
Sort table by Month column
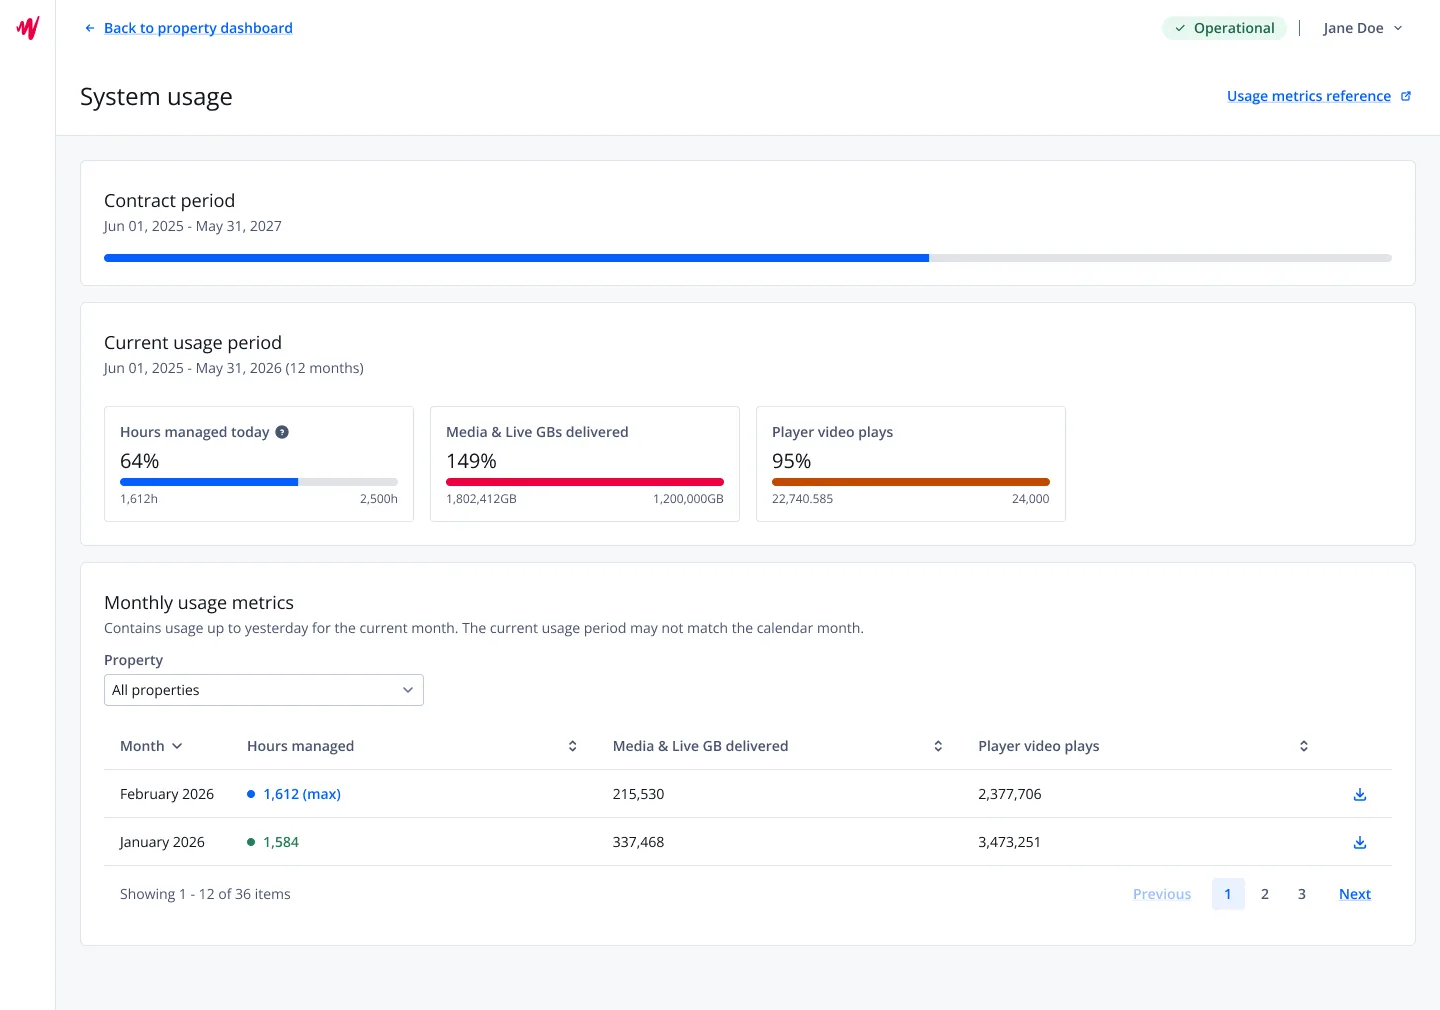(x=152, y=746)
